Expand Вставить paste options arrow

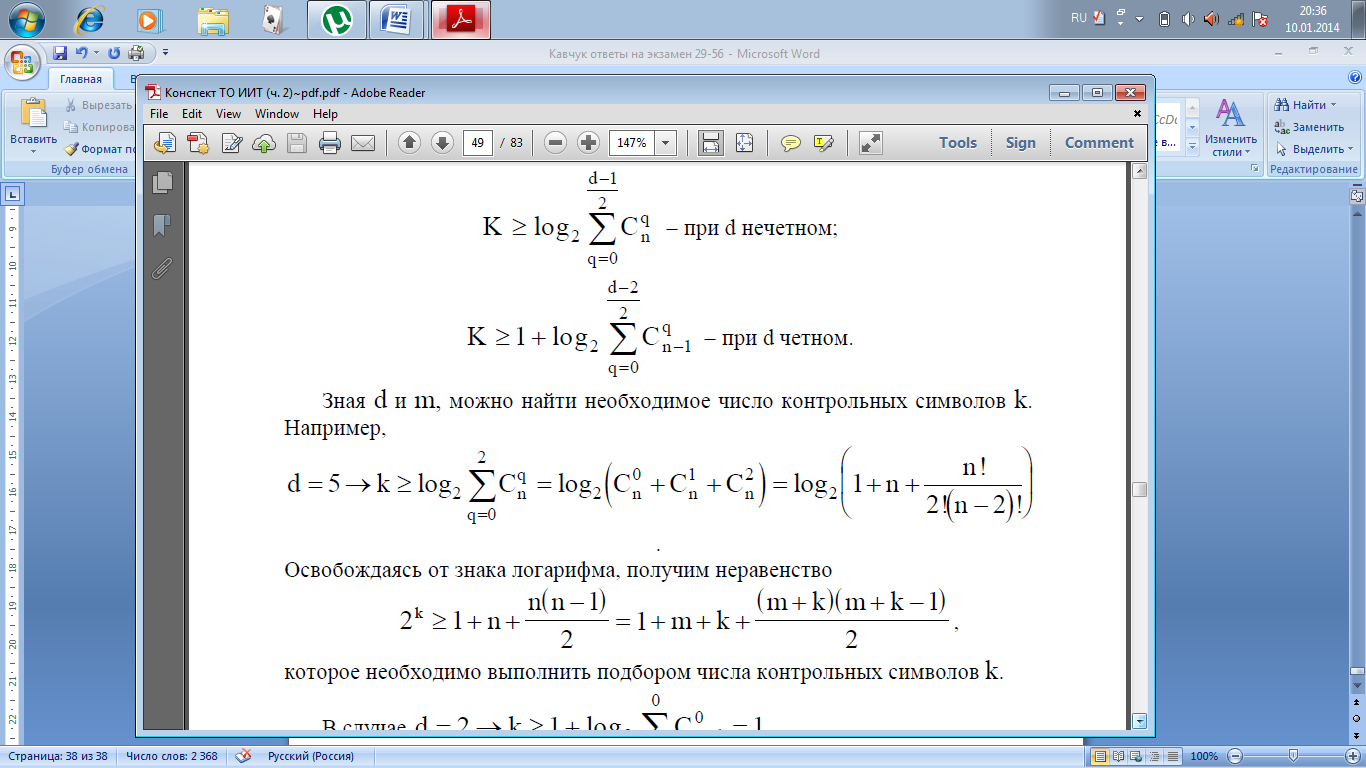[x=33, y=152]
